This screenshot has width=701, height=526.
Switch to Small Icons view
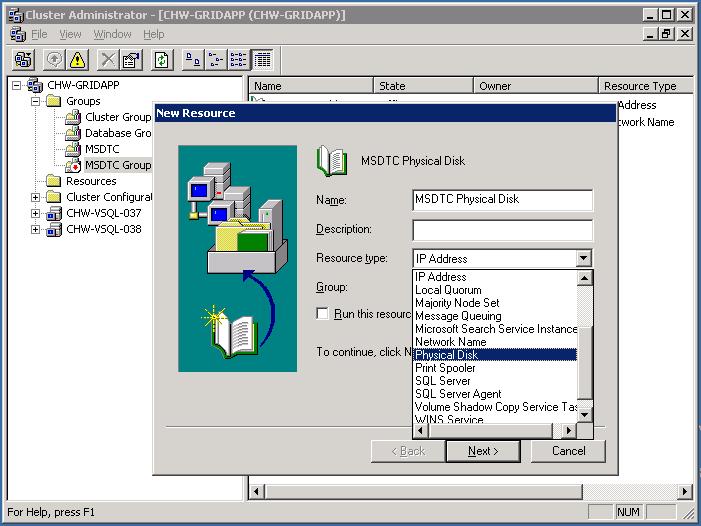pyautogui.click(x=216, y=59)
